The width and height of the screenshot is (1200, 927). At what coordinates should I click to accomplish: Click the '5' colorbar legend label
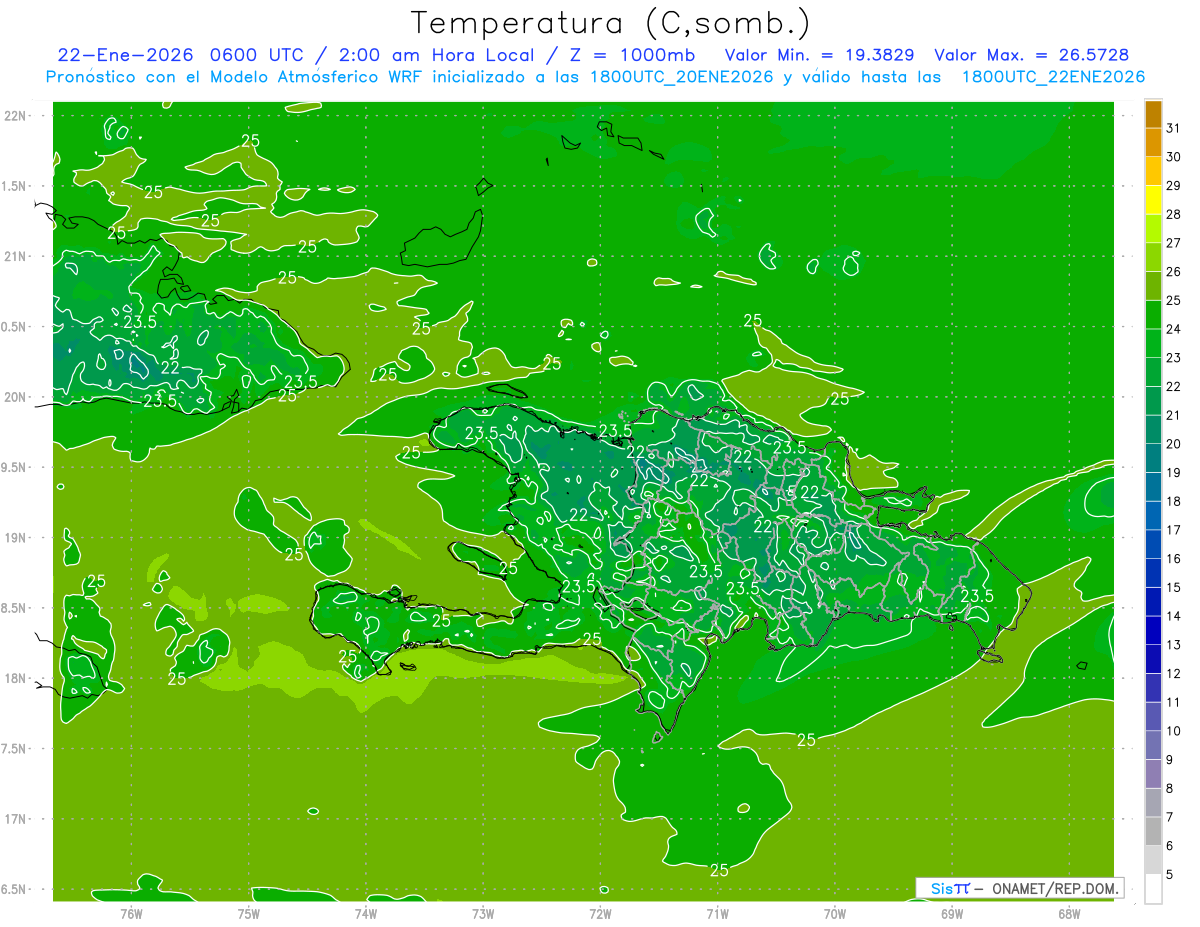point(1170,874)
